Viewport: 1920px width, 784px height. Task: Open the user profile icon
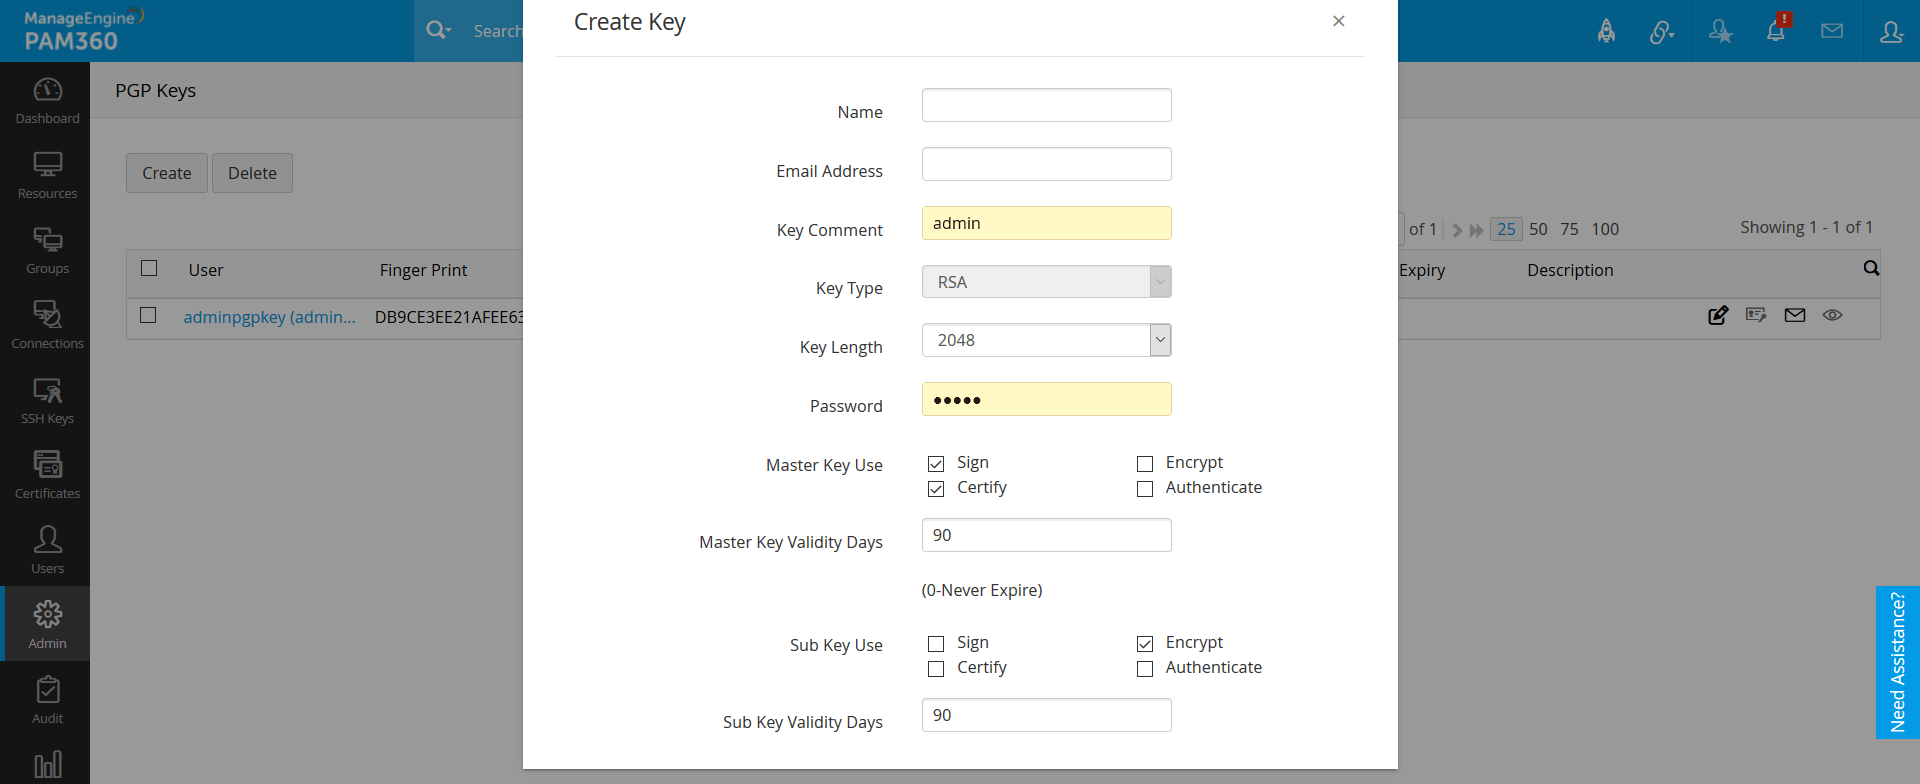coord(1891,31)
